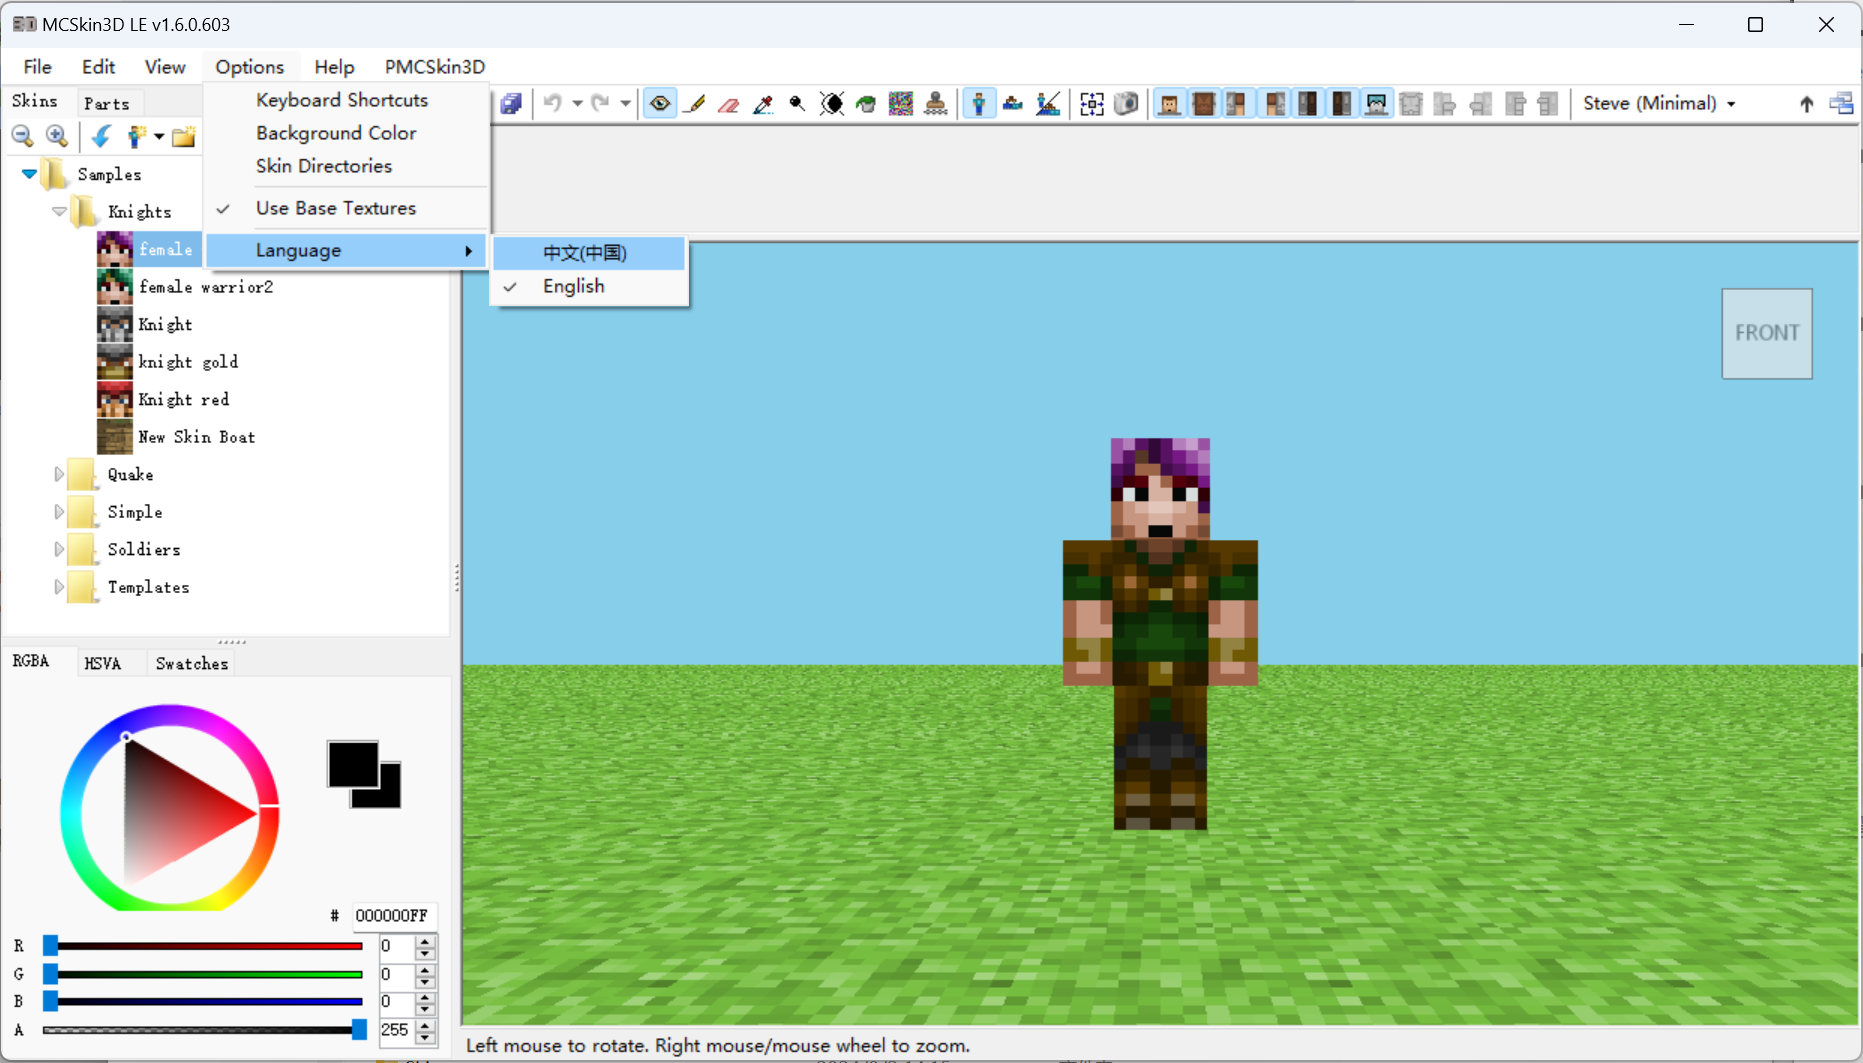
Task: Select the Dodge/Burn tool
Action: [797, 104]
